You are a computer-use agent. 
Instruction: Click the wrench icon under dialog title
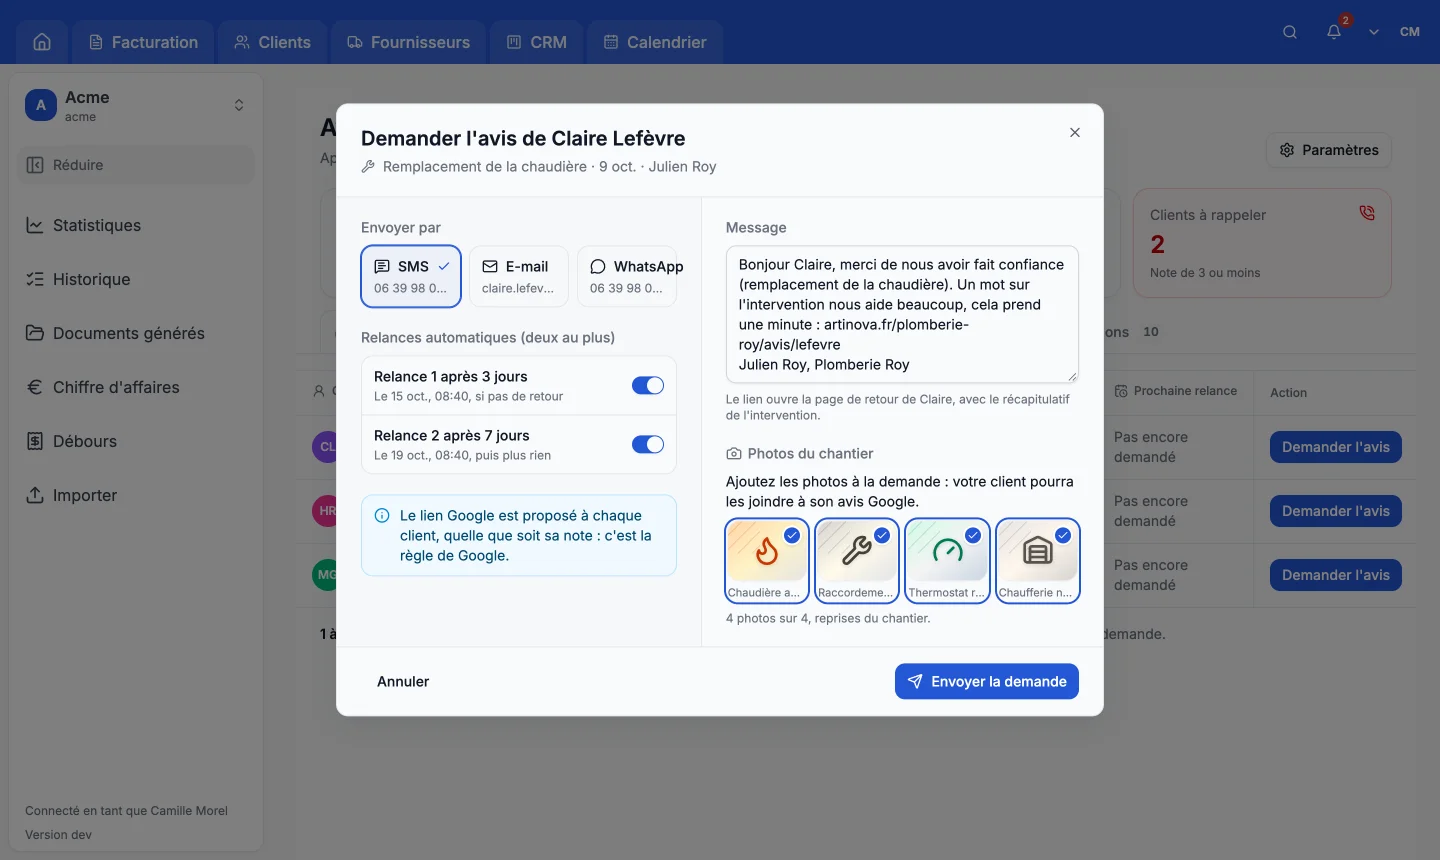pyautogui.click(x=368, y=167)
